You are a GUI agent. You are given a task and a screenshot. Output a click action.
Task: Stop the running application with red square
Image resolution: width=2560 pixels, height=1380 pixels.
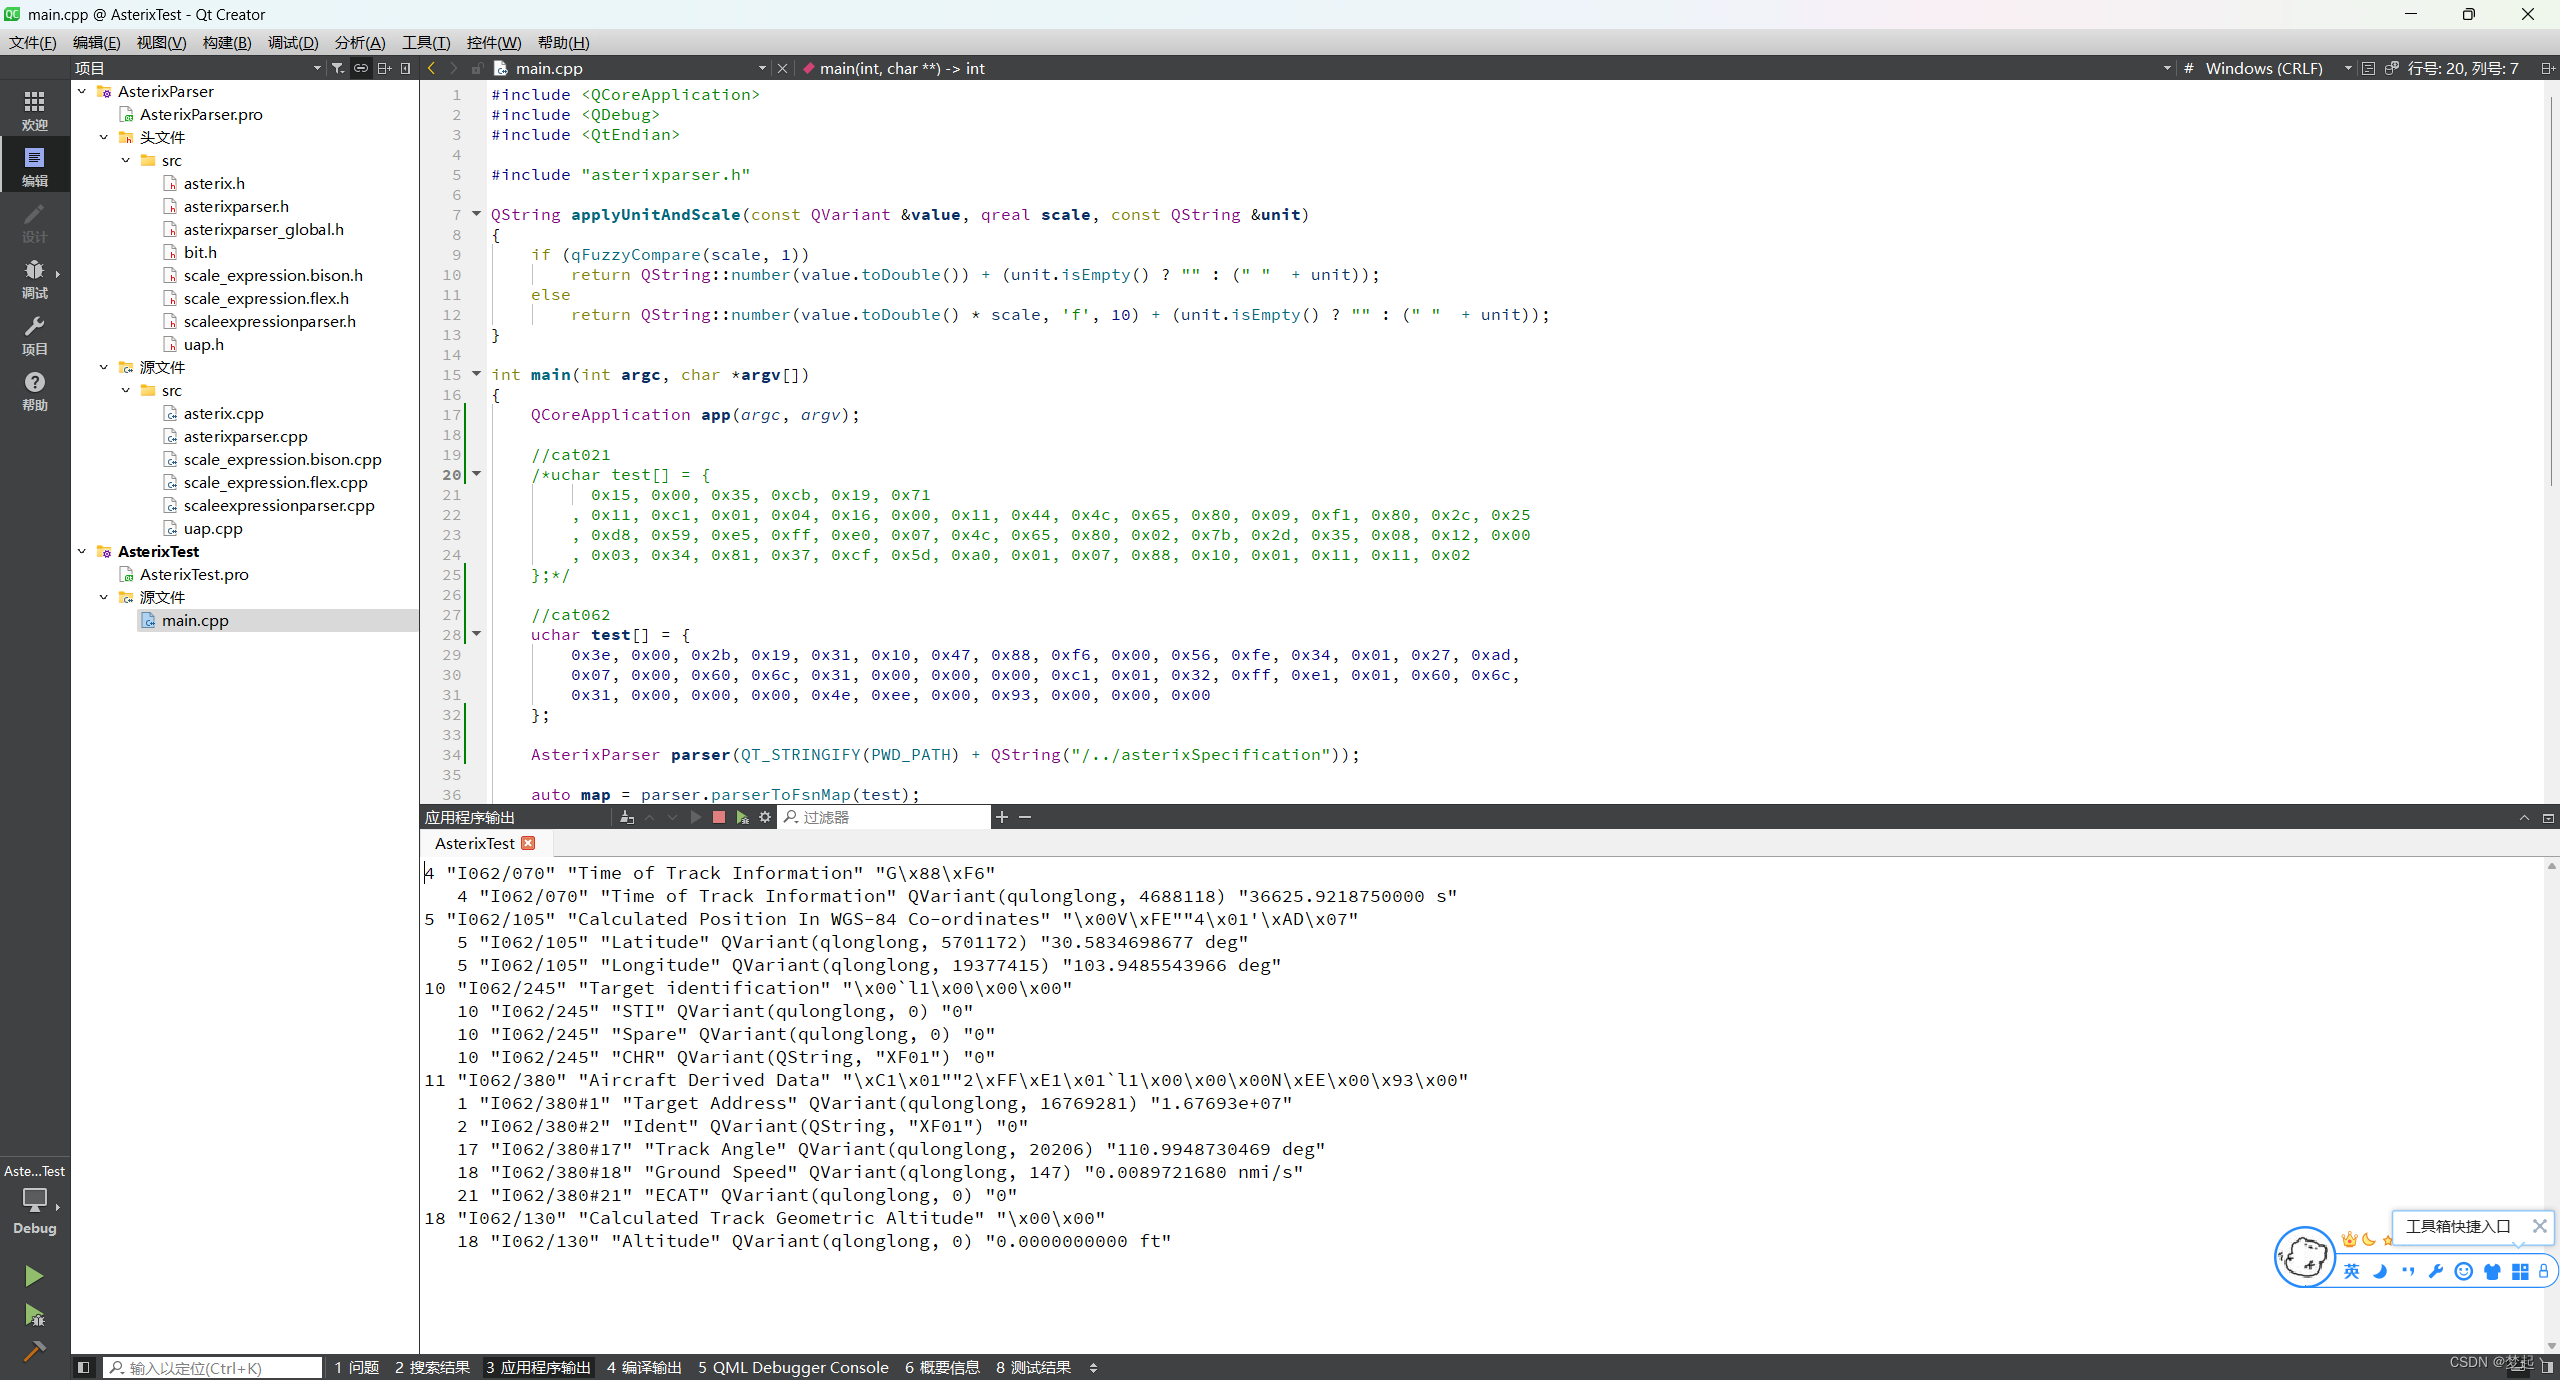pyautogui.click(x=718, y=817)
